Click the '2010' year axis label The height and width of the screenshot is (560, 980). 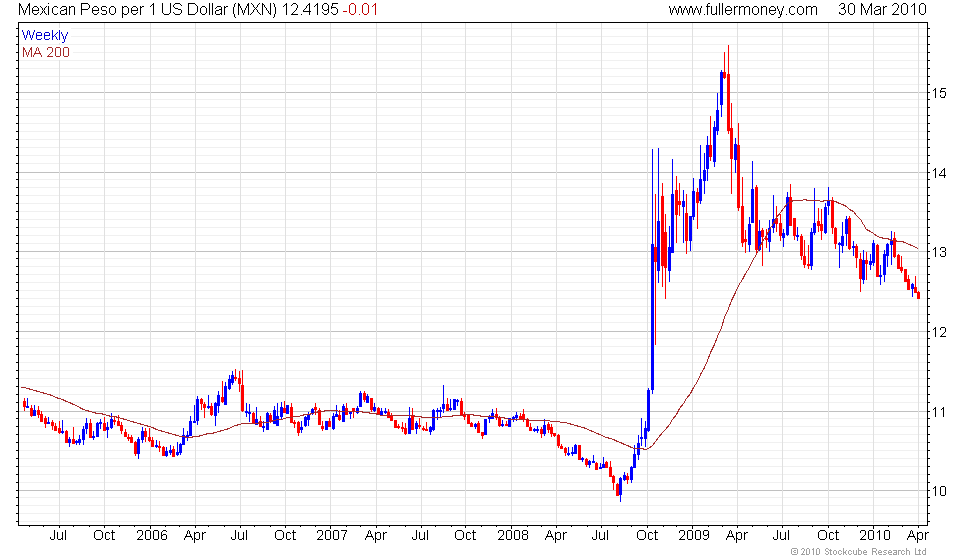(x=874, y=536)
